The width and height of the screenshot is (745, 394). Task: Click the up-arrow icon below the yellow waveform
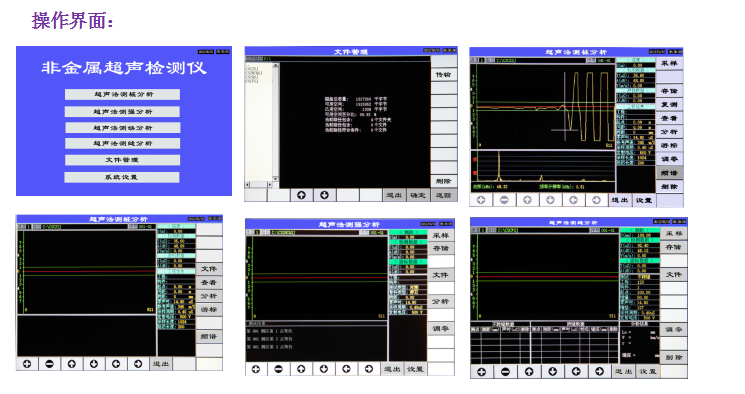(x=527, y=200)
